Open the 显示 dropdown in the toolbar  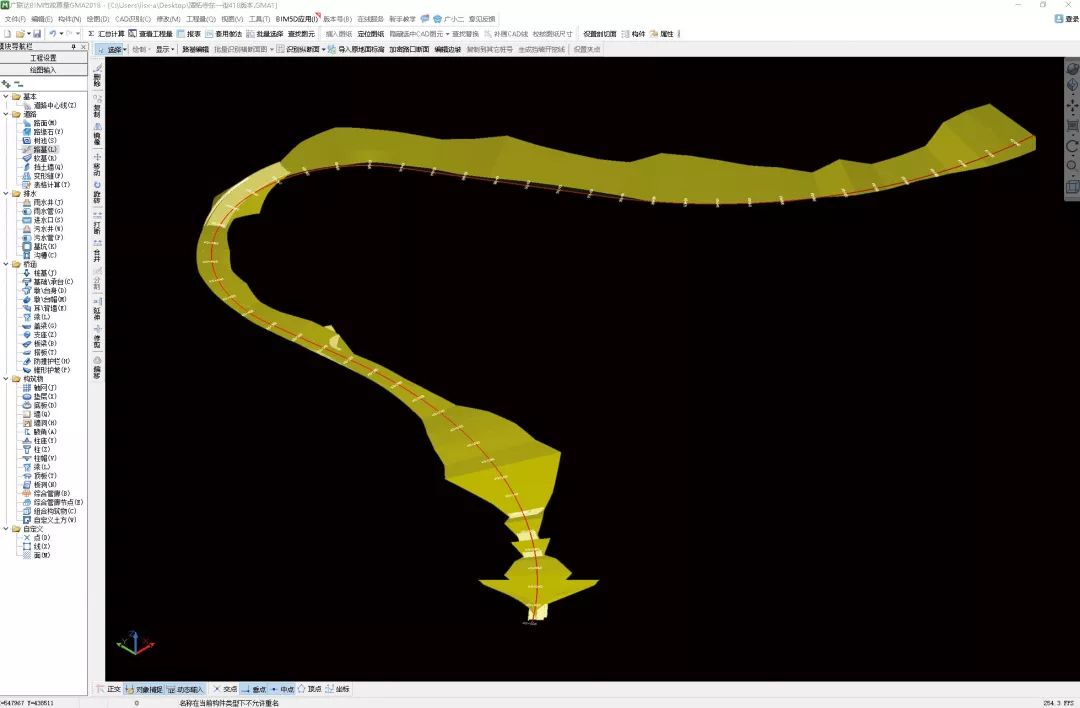163,49
